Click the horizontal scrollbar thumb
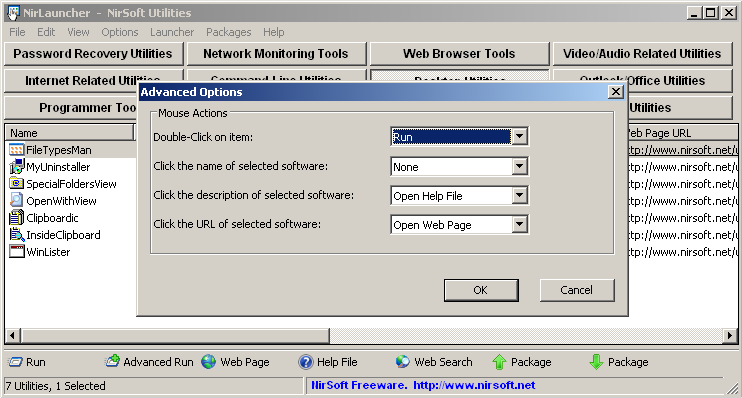Screen dimensions: 742x398 point(175,336)
